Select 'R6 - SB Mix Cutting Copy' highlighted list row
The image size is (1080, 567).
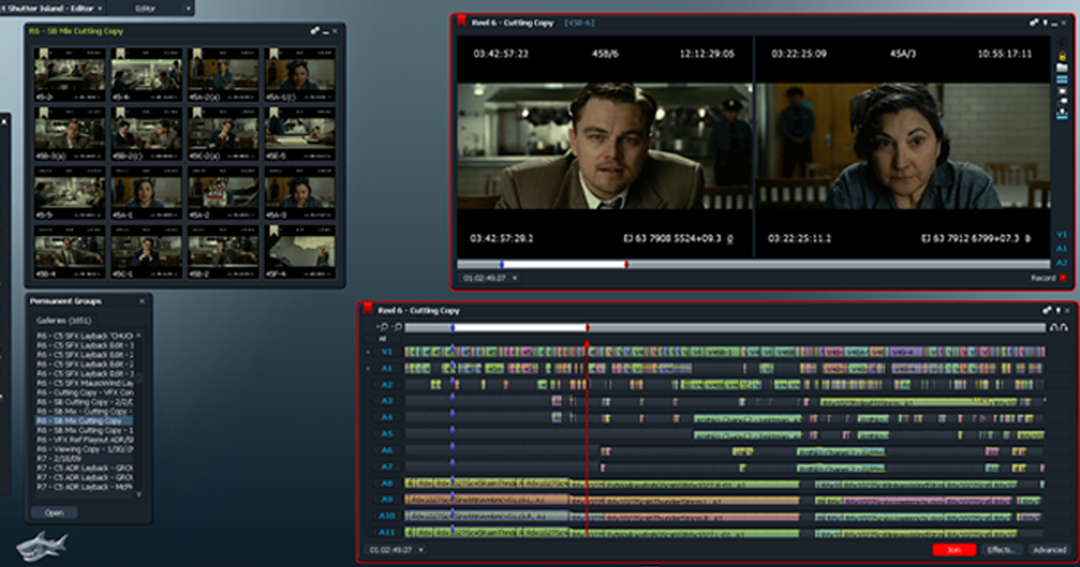[x=84, y=420]
